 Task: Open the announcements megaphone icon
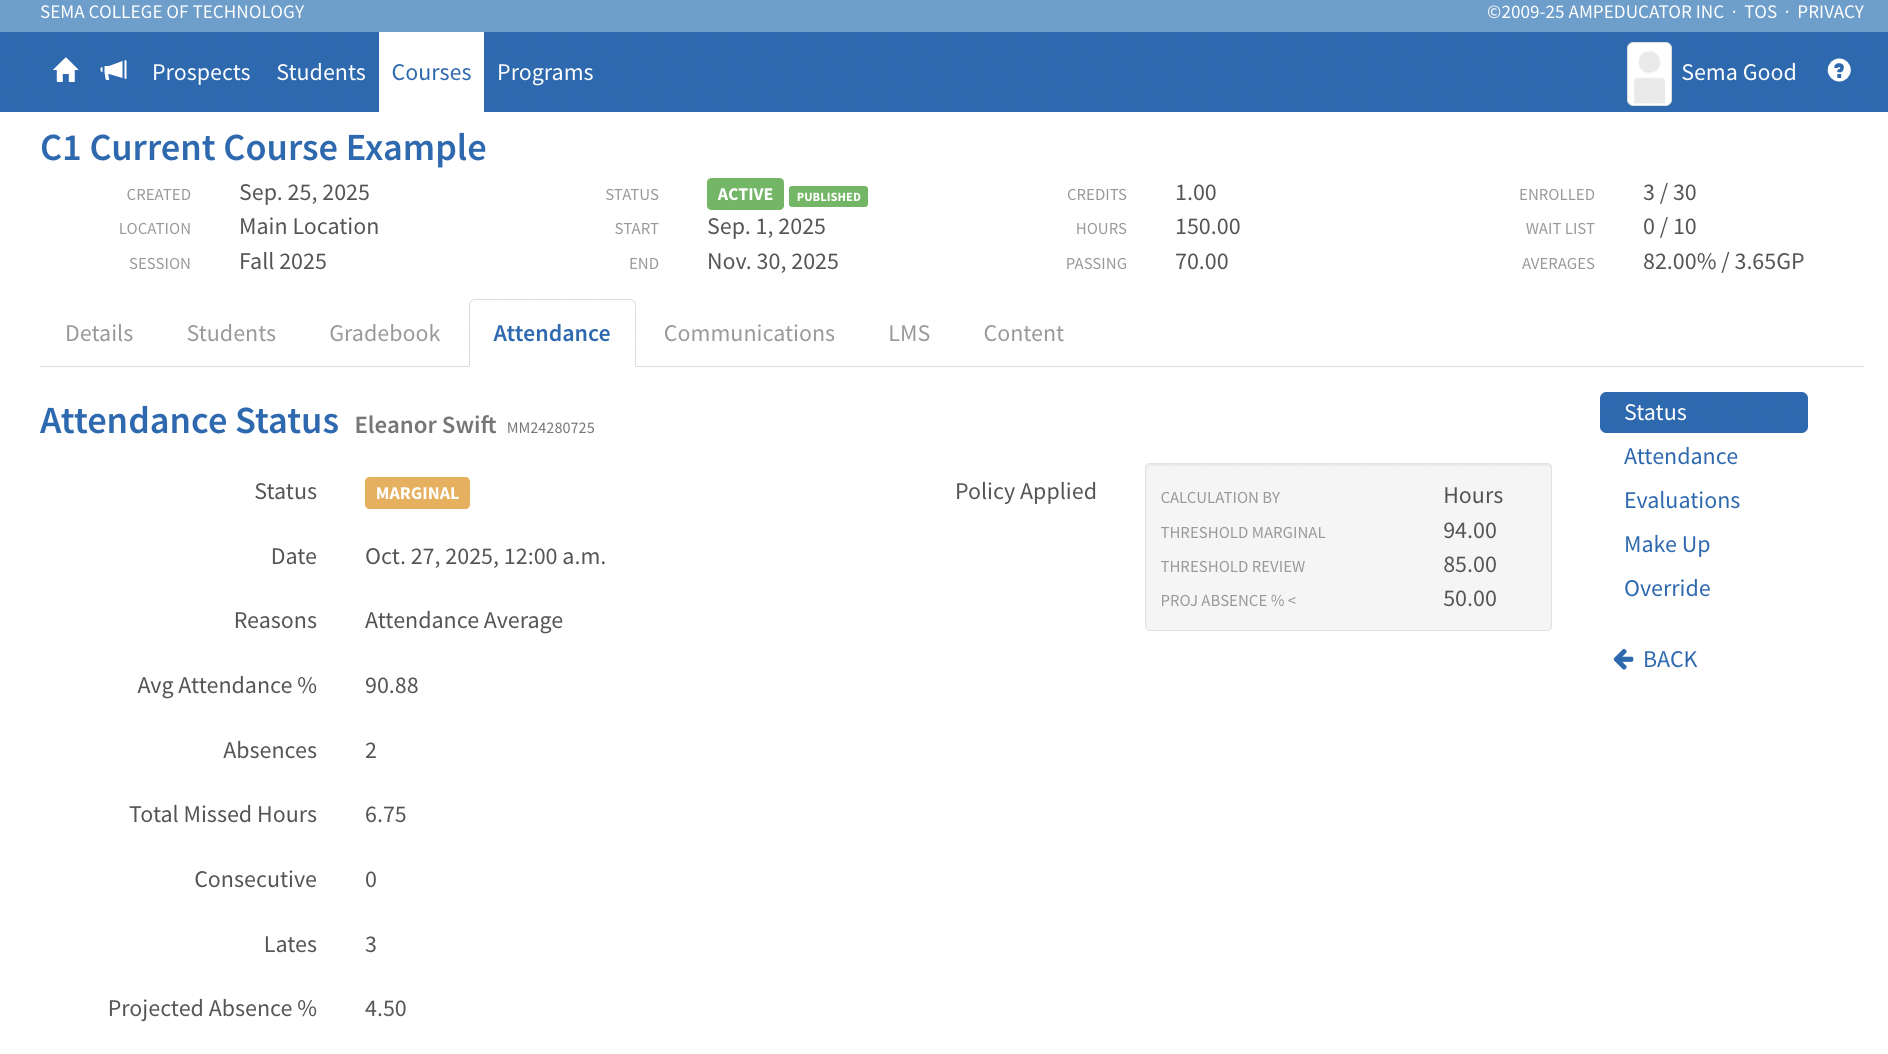coord(114,71)
